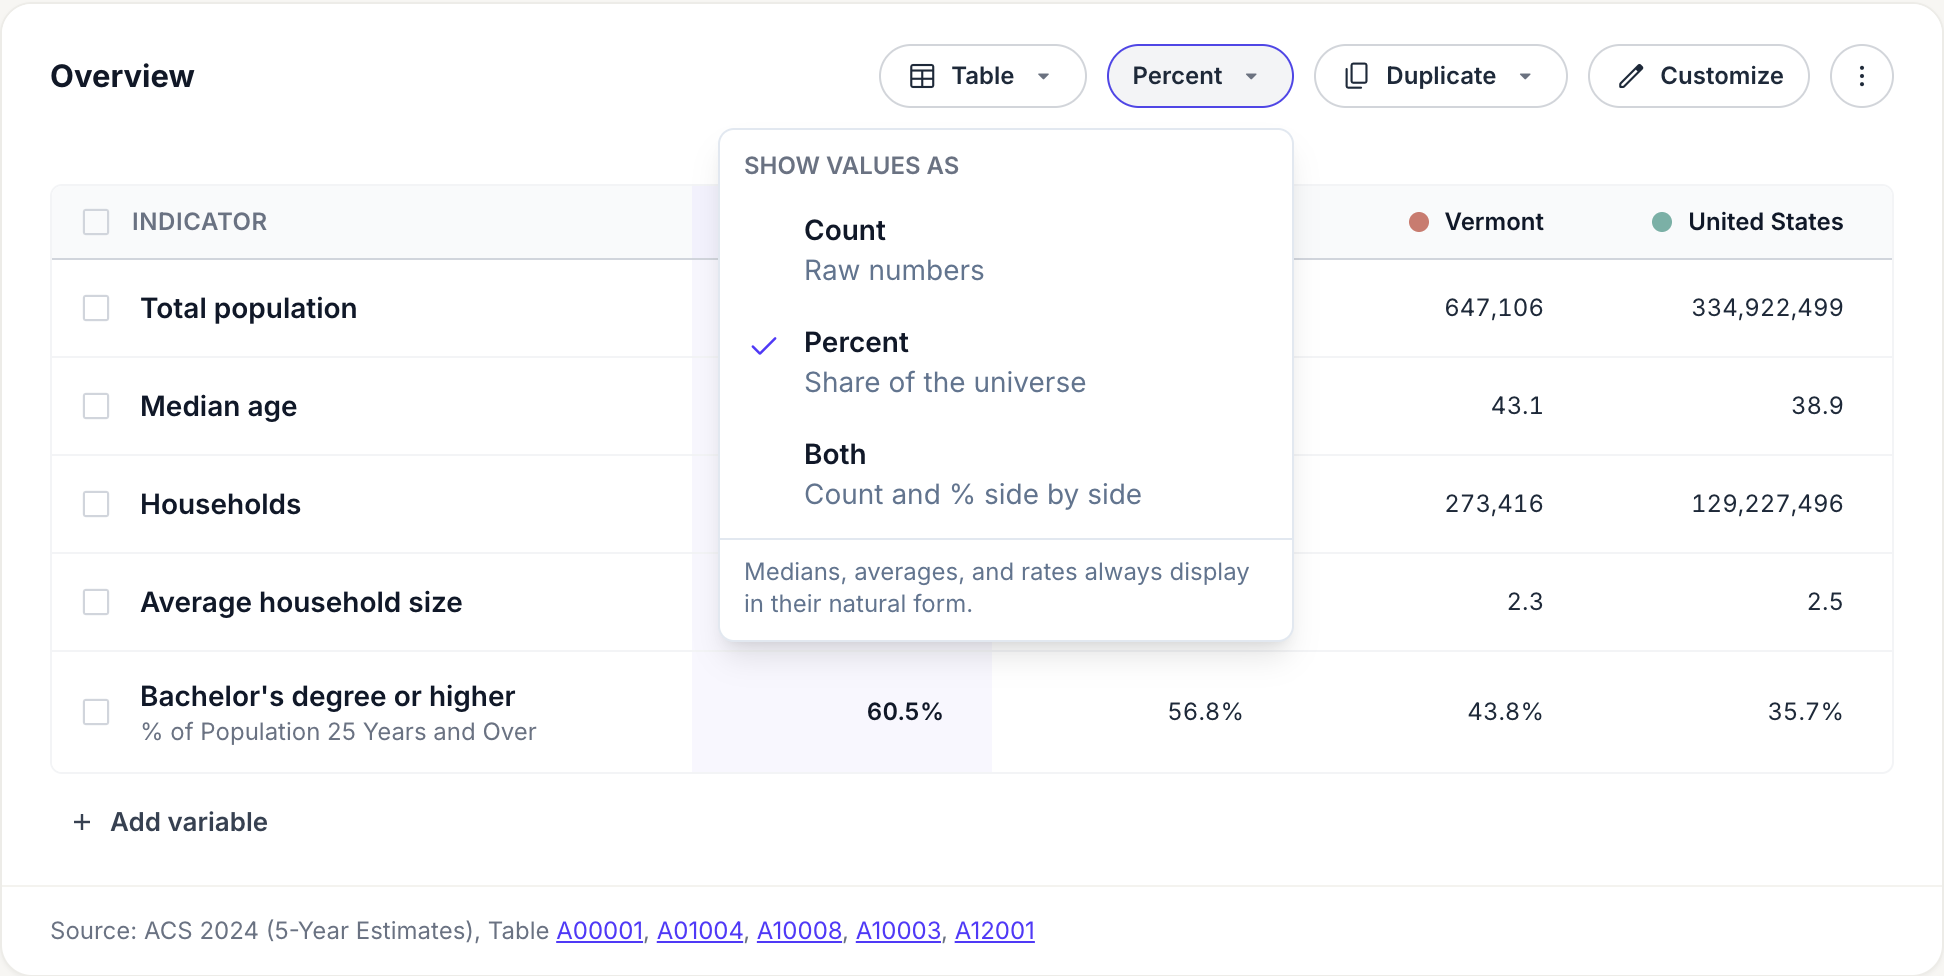Viewport: 1944px width, 976px height.
Task: Click United States households value 129,227,496
Action: click(x=1767, y=504)
